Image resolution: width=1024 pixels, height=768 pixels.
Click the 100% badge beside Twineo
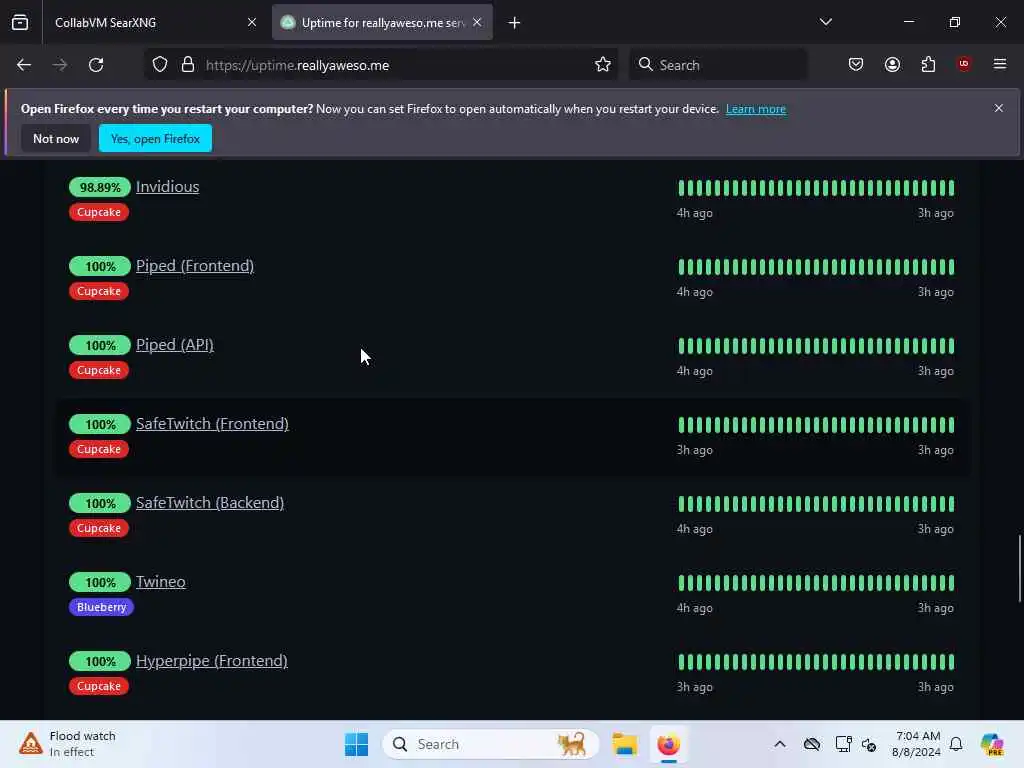(100, 583)
